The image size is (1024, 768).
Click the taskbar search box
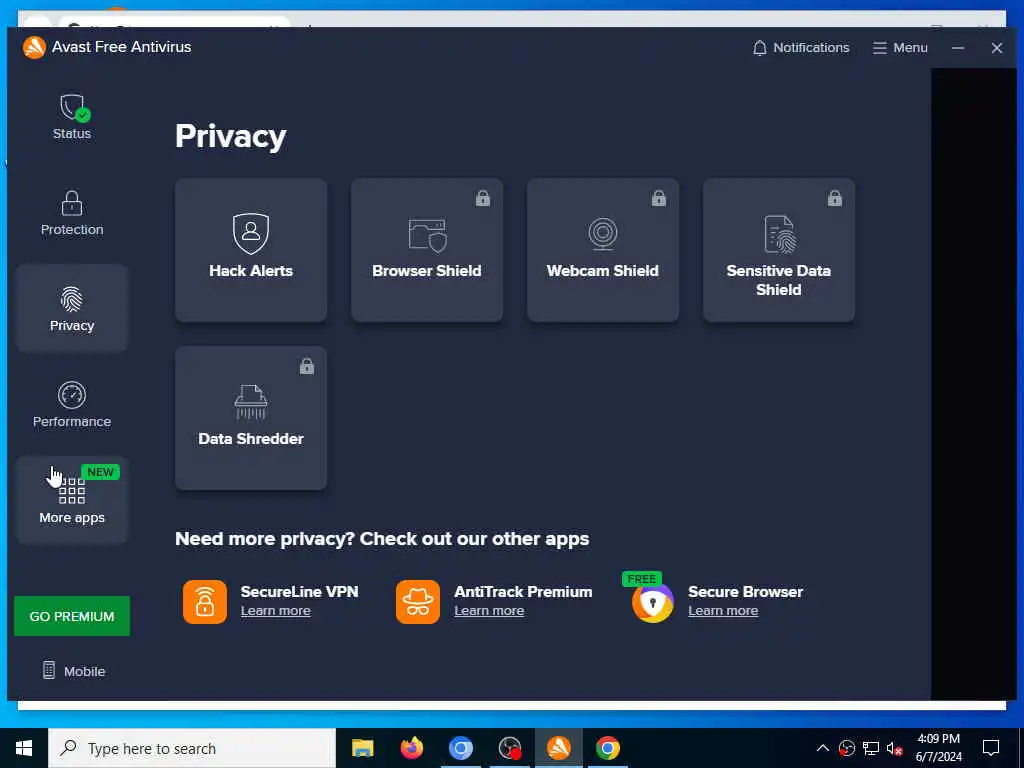pos(192,748)
